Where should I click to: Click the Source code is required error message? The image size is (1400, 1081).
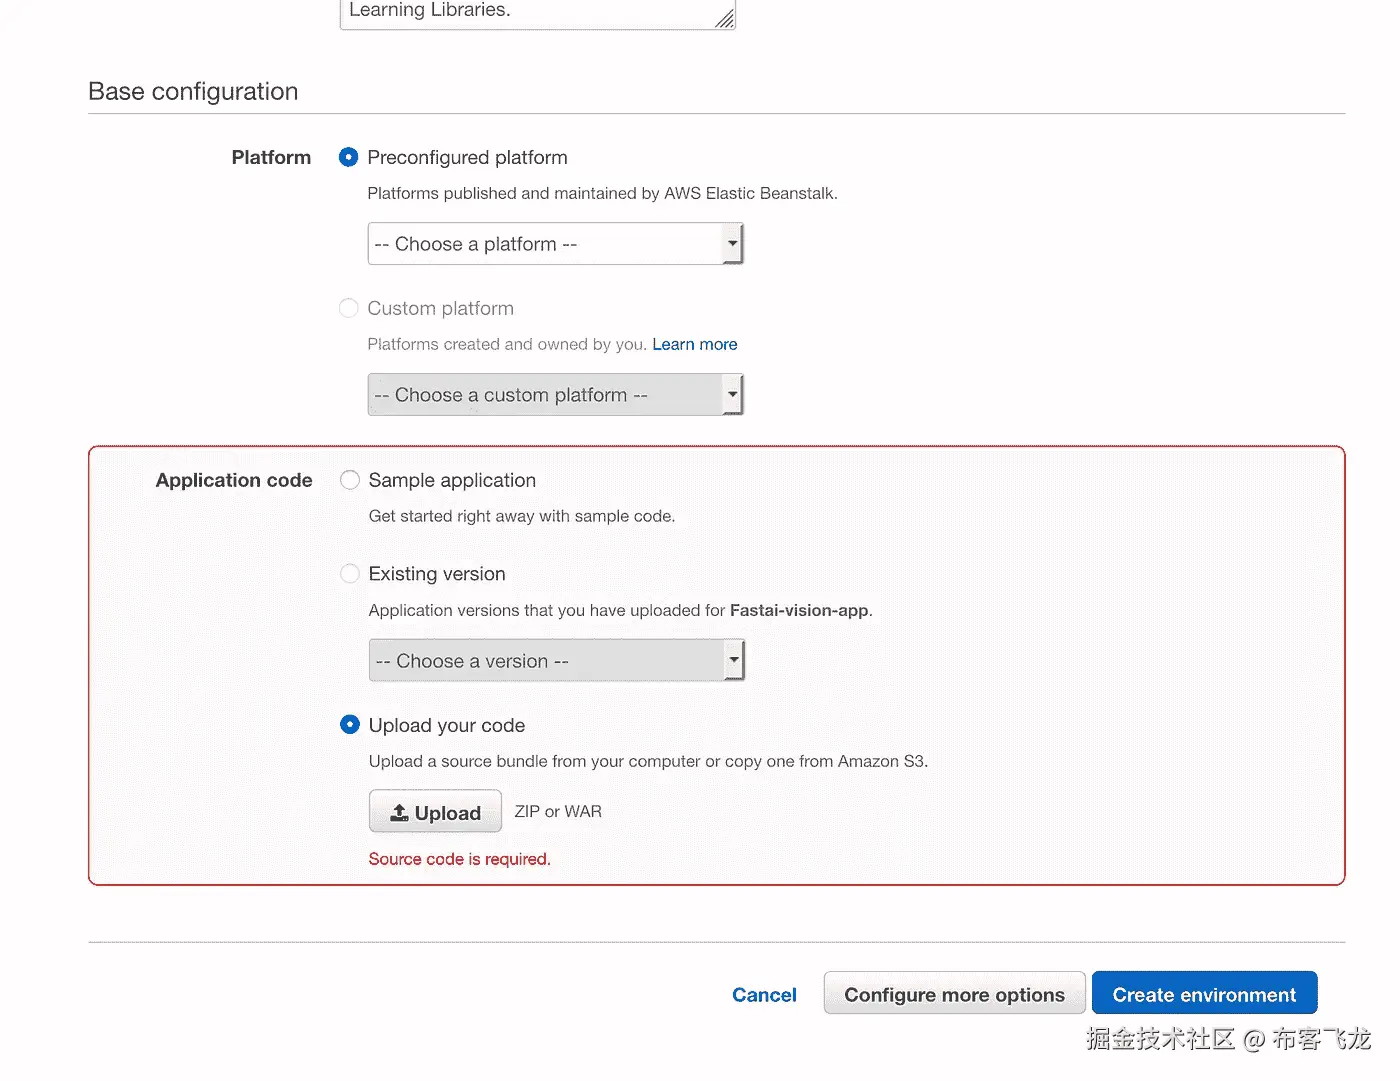pos(459,859)
